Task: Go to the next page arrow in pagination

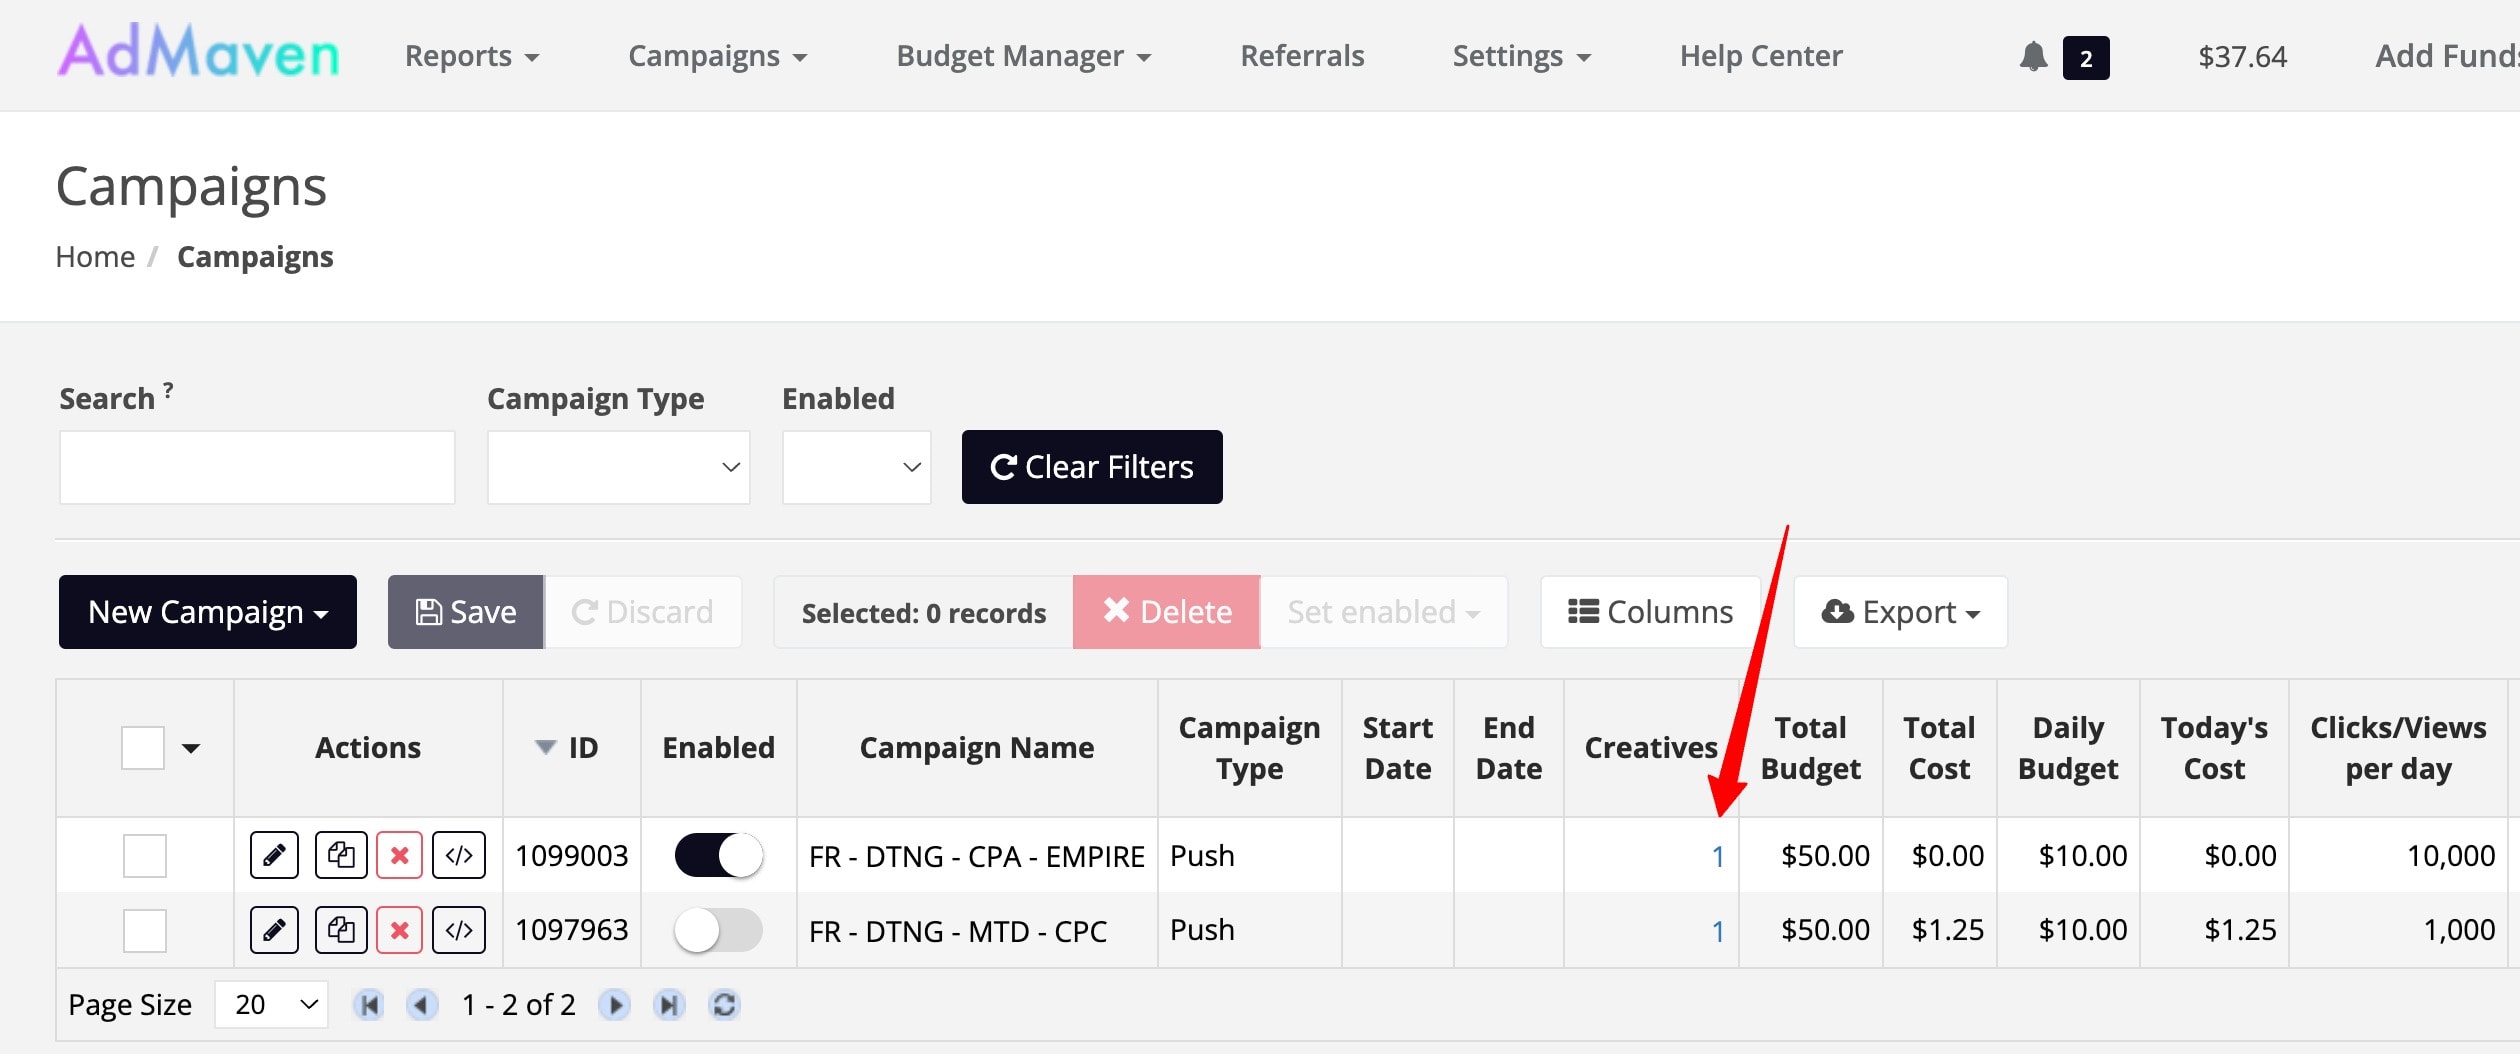Action: pyautogui.click(x=614, y=1004)
